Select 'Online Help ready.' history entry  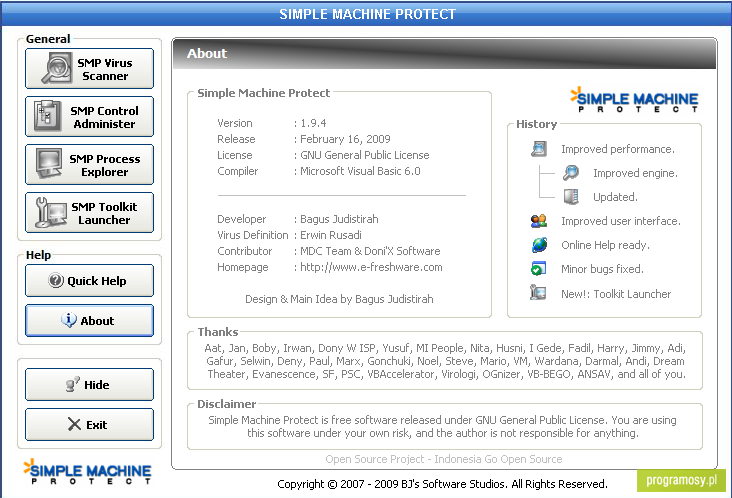point(605,245)
